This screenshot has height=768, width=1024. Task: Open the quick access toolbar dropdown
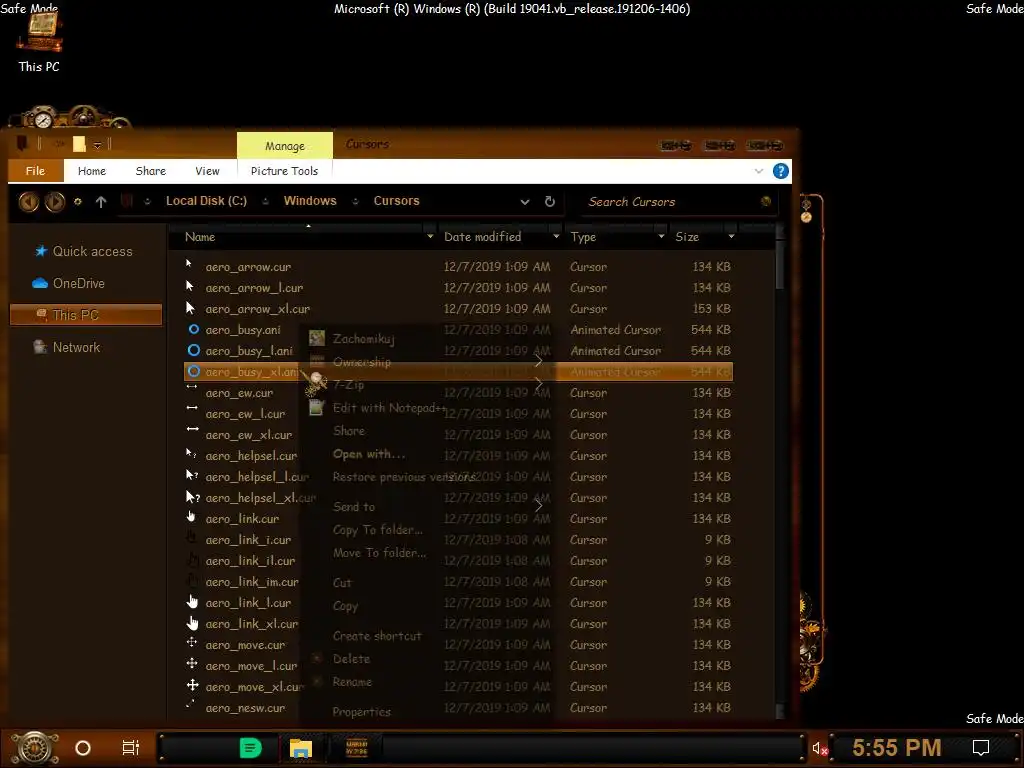tap(97, 144)
